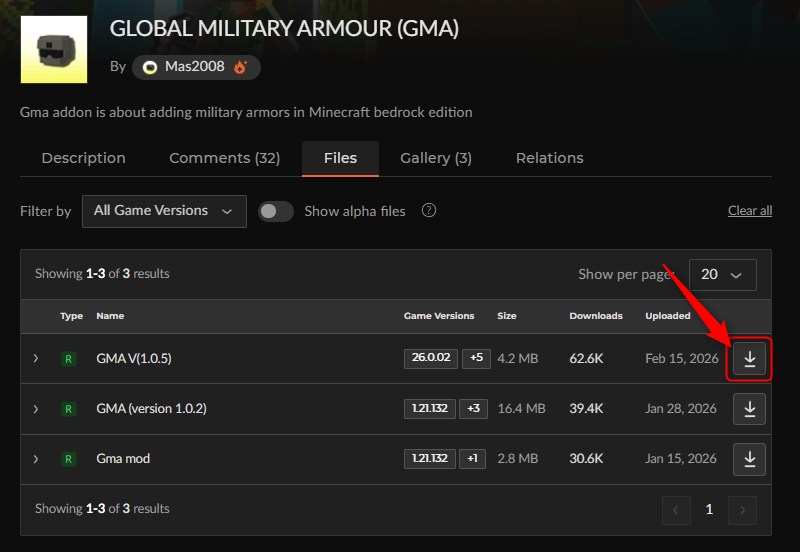Click the Feb 15, 2026 upload date
Viewport: 800px width, 552px height.
tap(682, 359)
